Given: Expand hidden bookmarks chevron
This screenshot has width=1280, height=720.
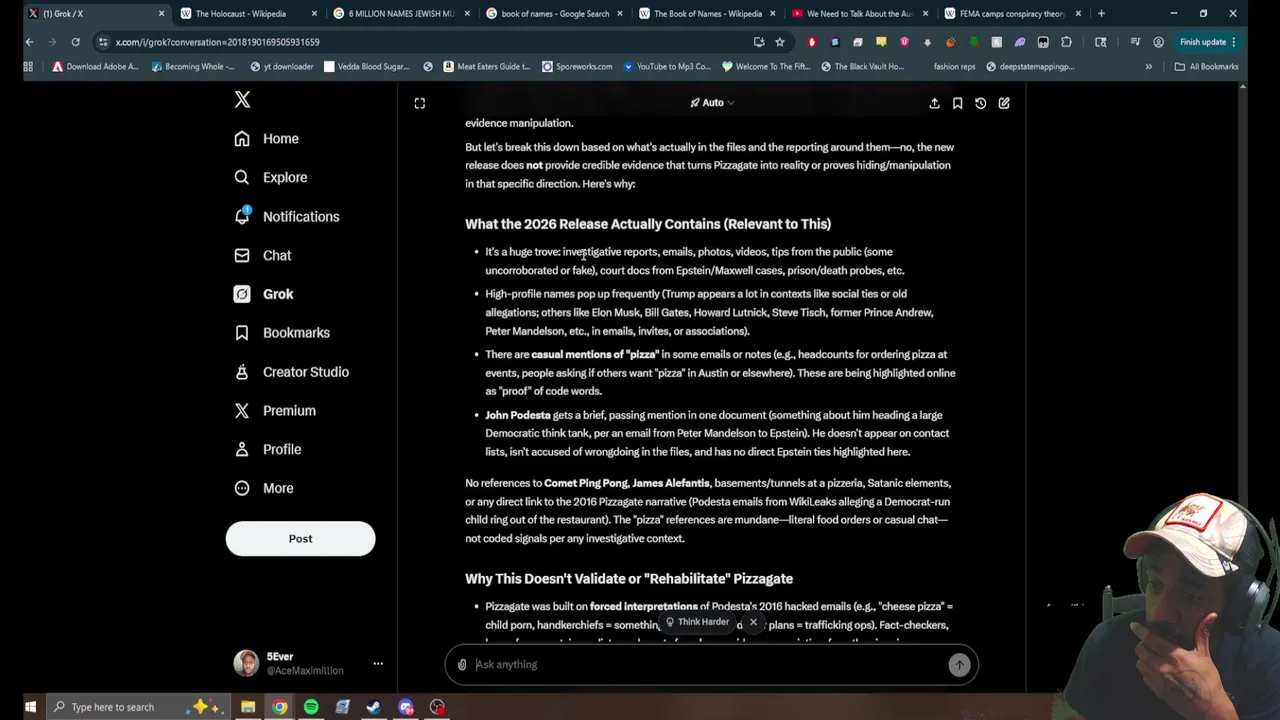Looking at the screenshot, I should click(1148, 67).
